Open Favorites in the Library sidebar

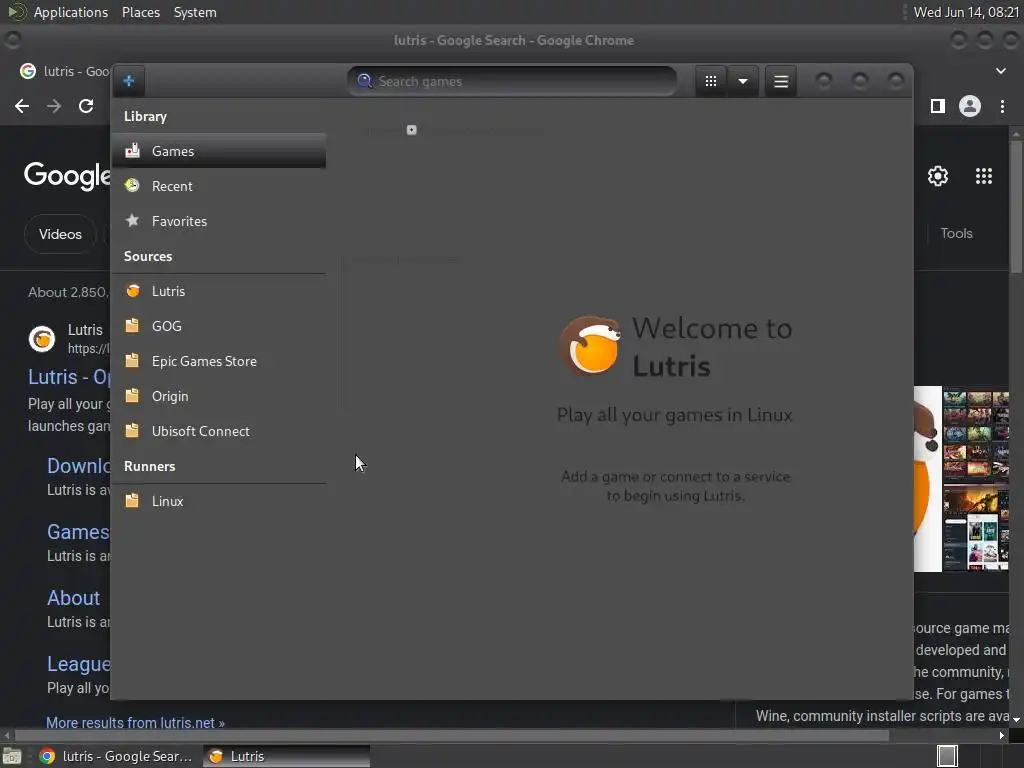point(219,221)
